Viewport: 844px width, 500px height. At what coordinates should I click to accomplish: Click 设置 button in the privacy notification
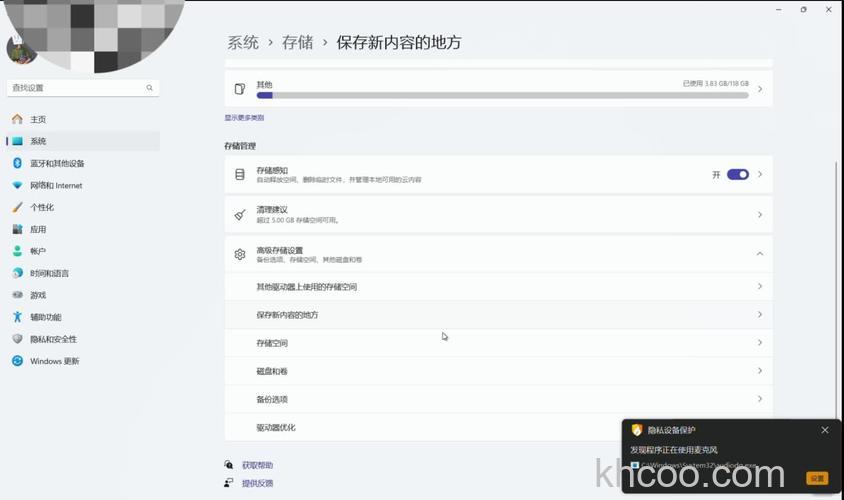tap(817, 478)
